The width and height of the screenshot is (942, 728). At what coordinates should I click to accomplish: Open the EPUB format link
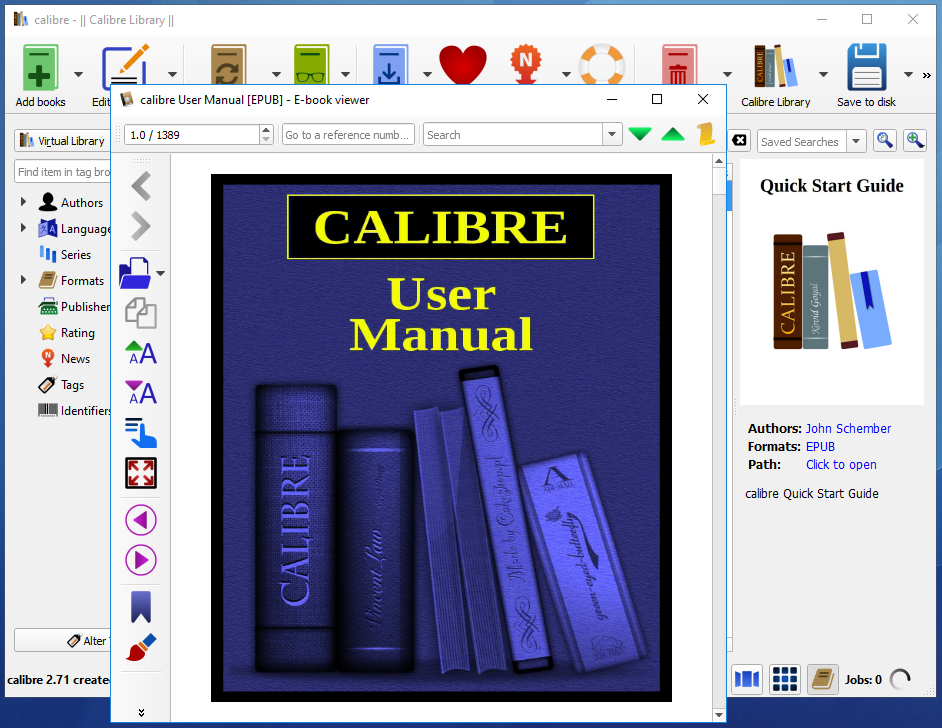(820, 446)
